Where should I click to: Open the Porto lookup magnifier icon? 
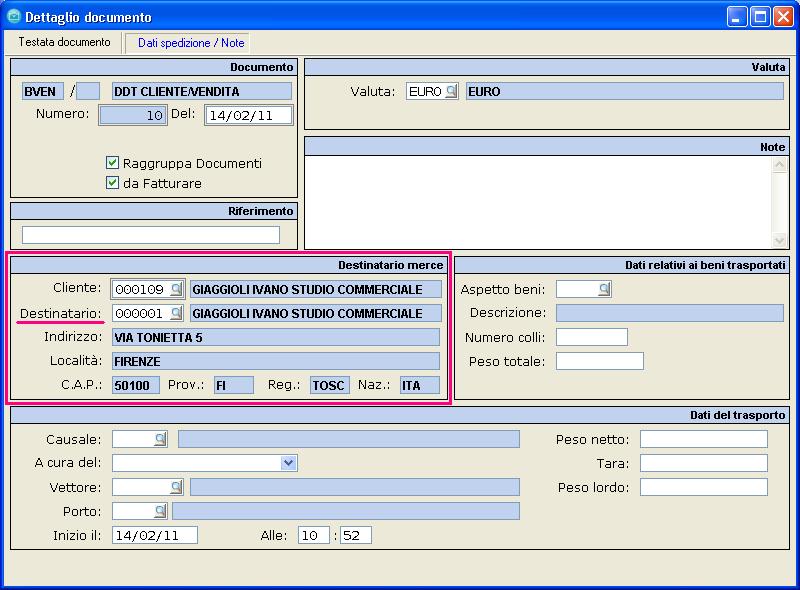click(x=160, y=511)
